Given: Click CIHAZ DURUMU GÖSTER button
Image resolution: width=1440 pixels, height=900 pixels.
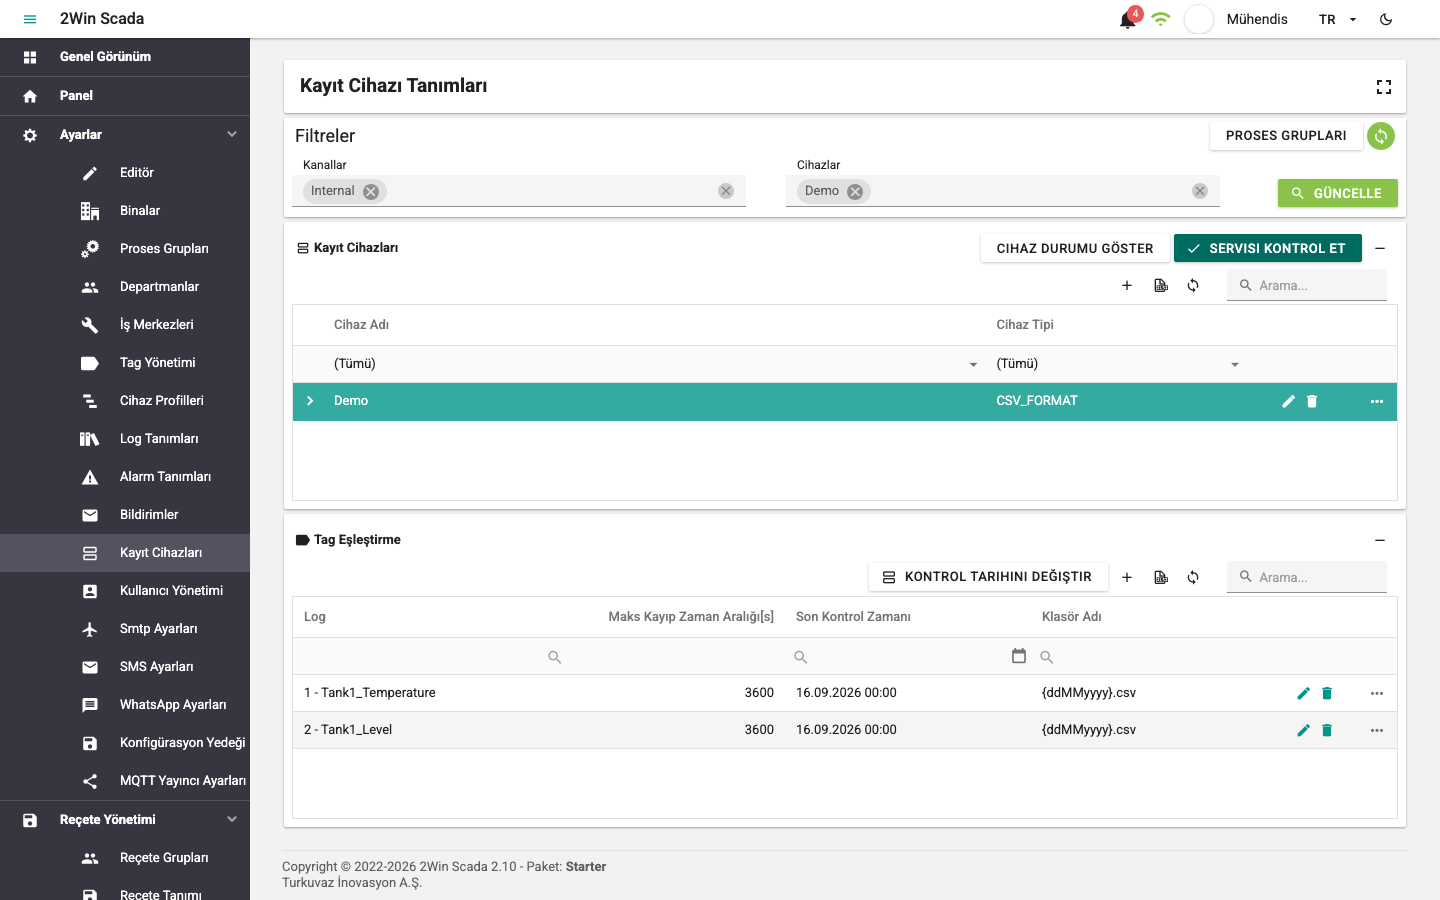Looking at the screenshot, I should pos(1075,248).
